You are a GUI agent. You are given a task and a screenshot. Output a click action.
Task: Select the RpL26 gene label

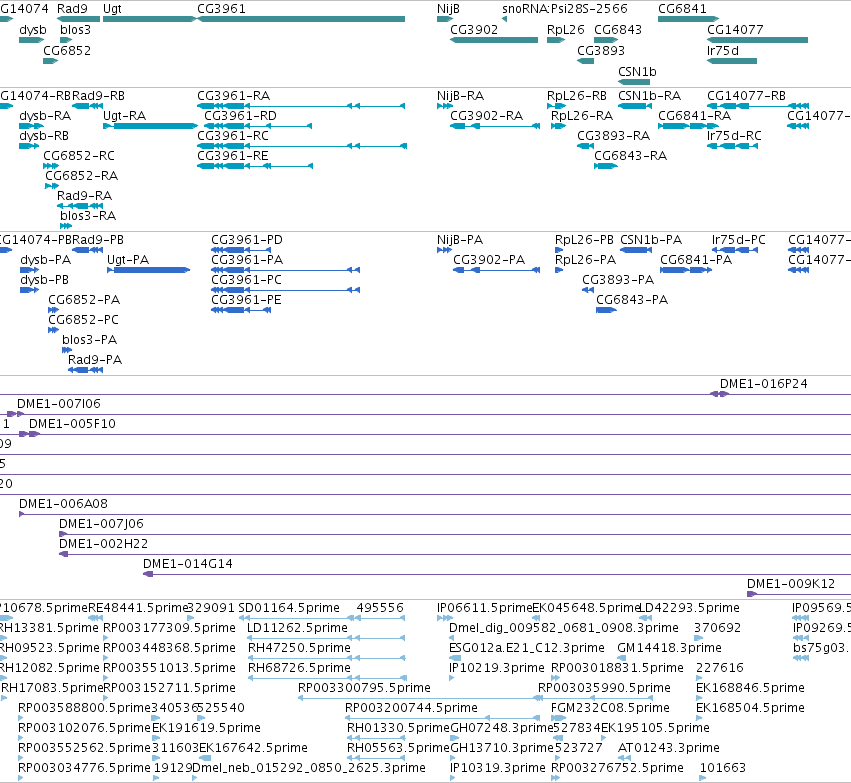(566, 30)
